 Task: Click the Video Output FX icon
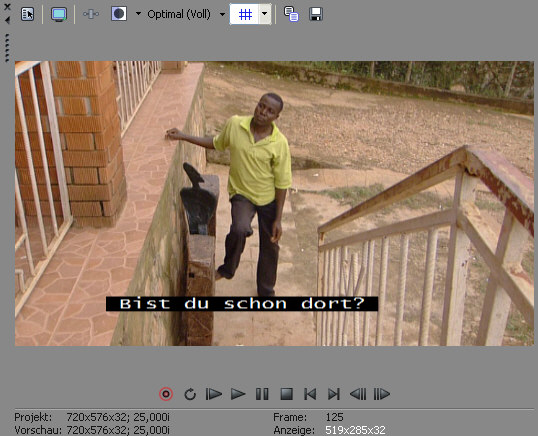pos(91,14)
